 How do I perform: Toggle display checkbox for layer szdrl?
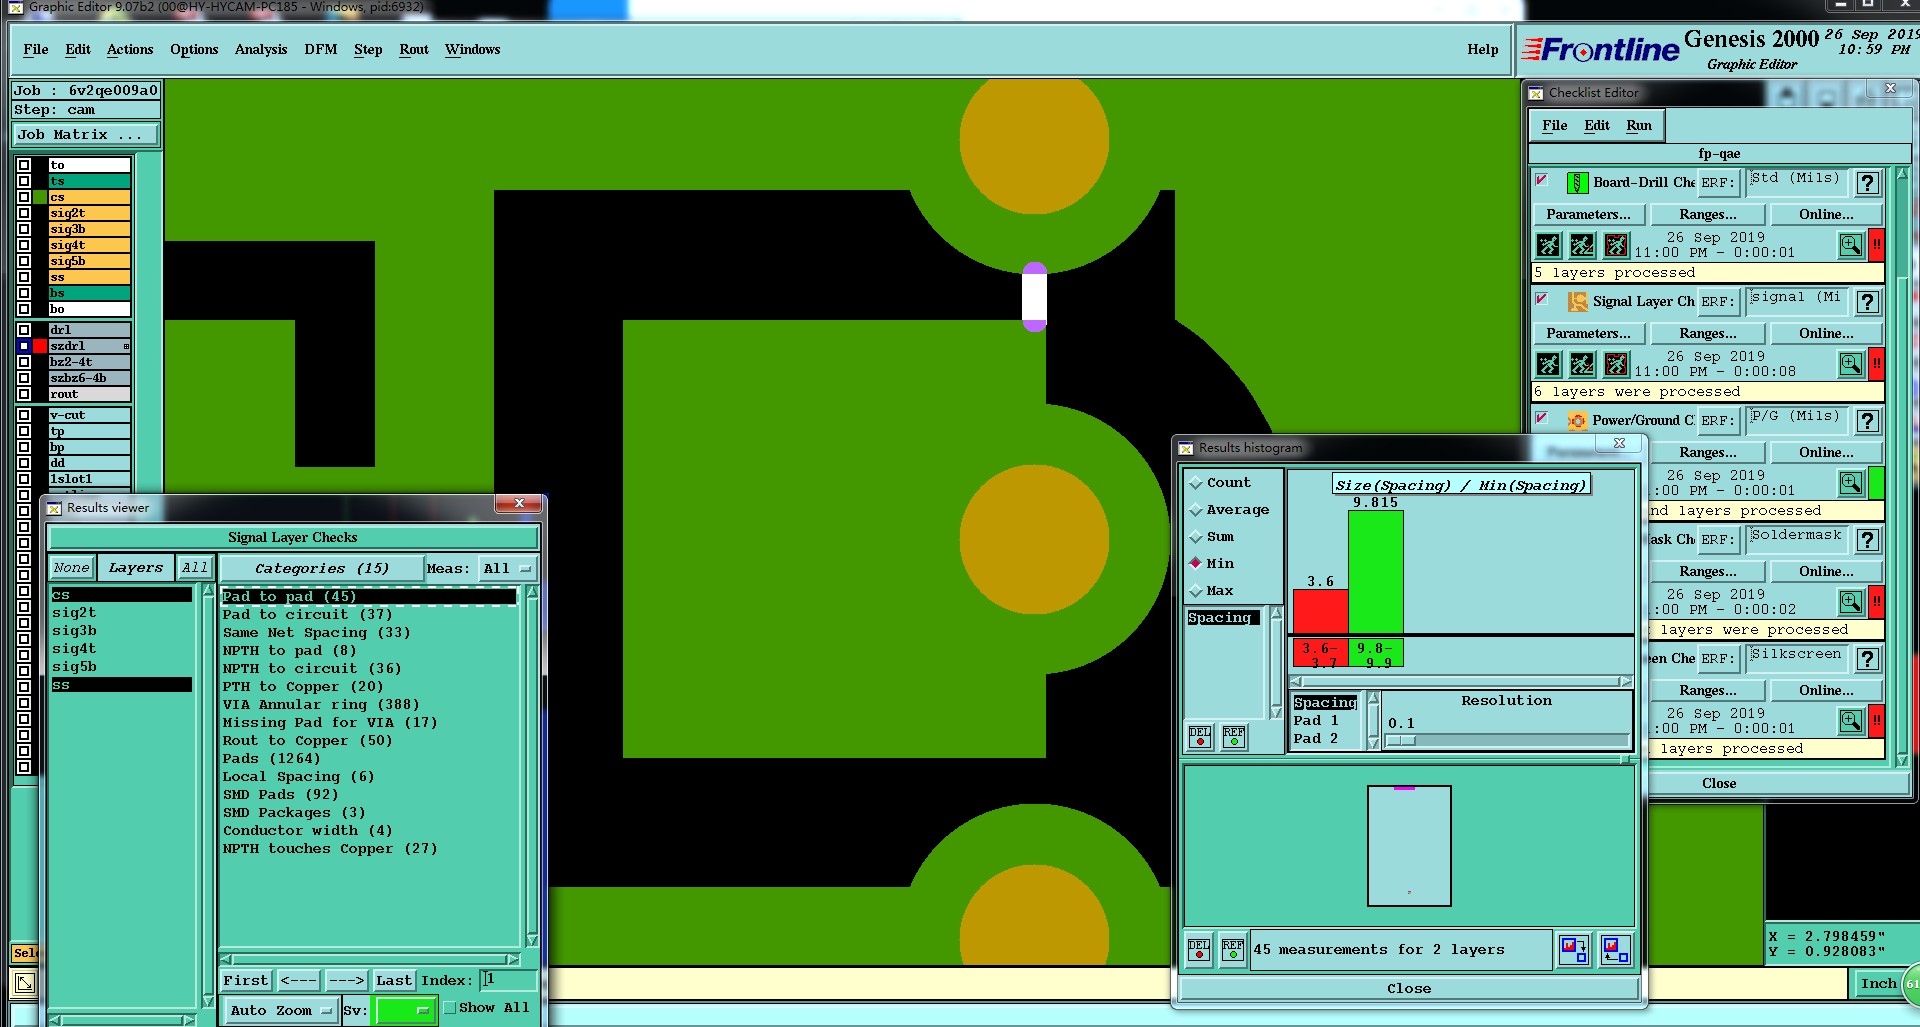(x=24, y=346)
